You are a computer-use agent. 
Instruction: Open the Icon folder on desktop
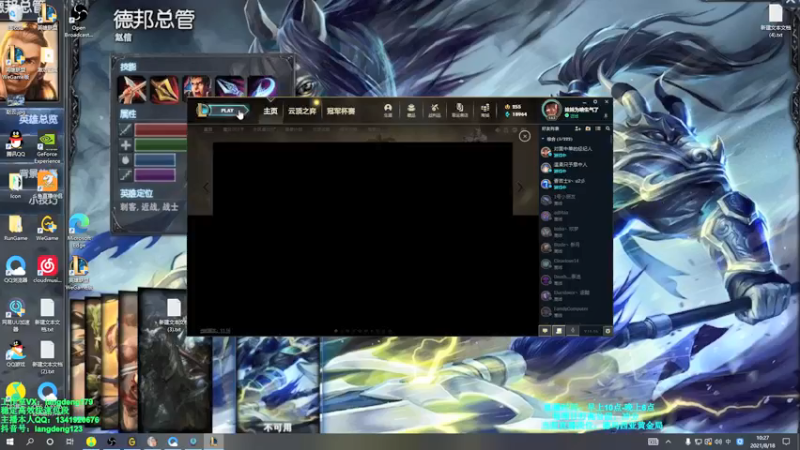point(15,186)
